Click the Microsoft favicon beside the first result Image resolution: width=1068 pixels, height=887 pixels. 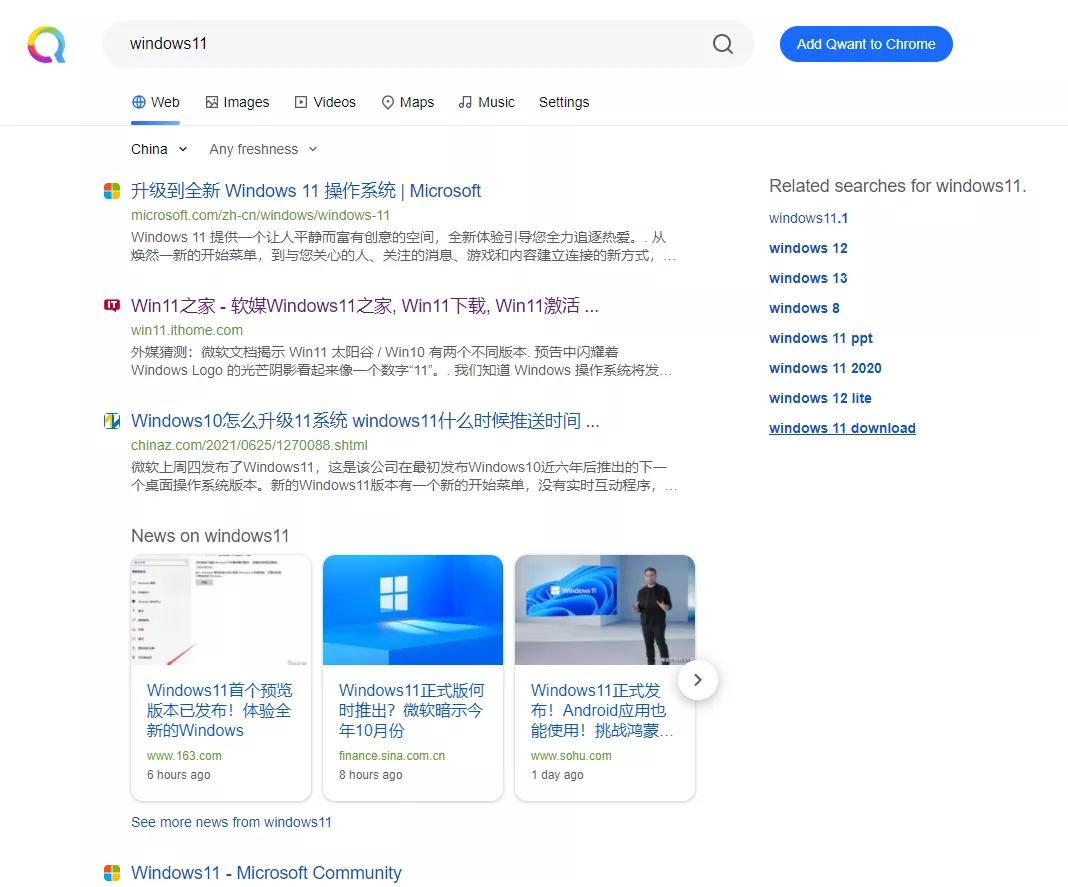[x=111, y=190]
